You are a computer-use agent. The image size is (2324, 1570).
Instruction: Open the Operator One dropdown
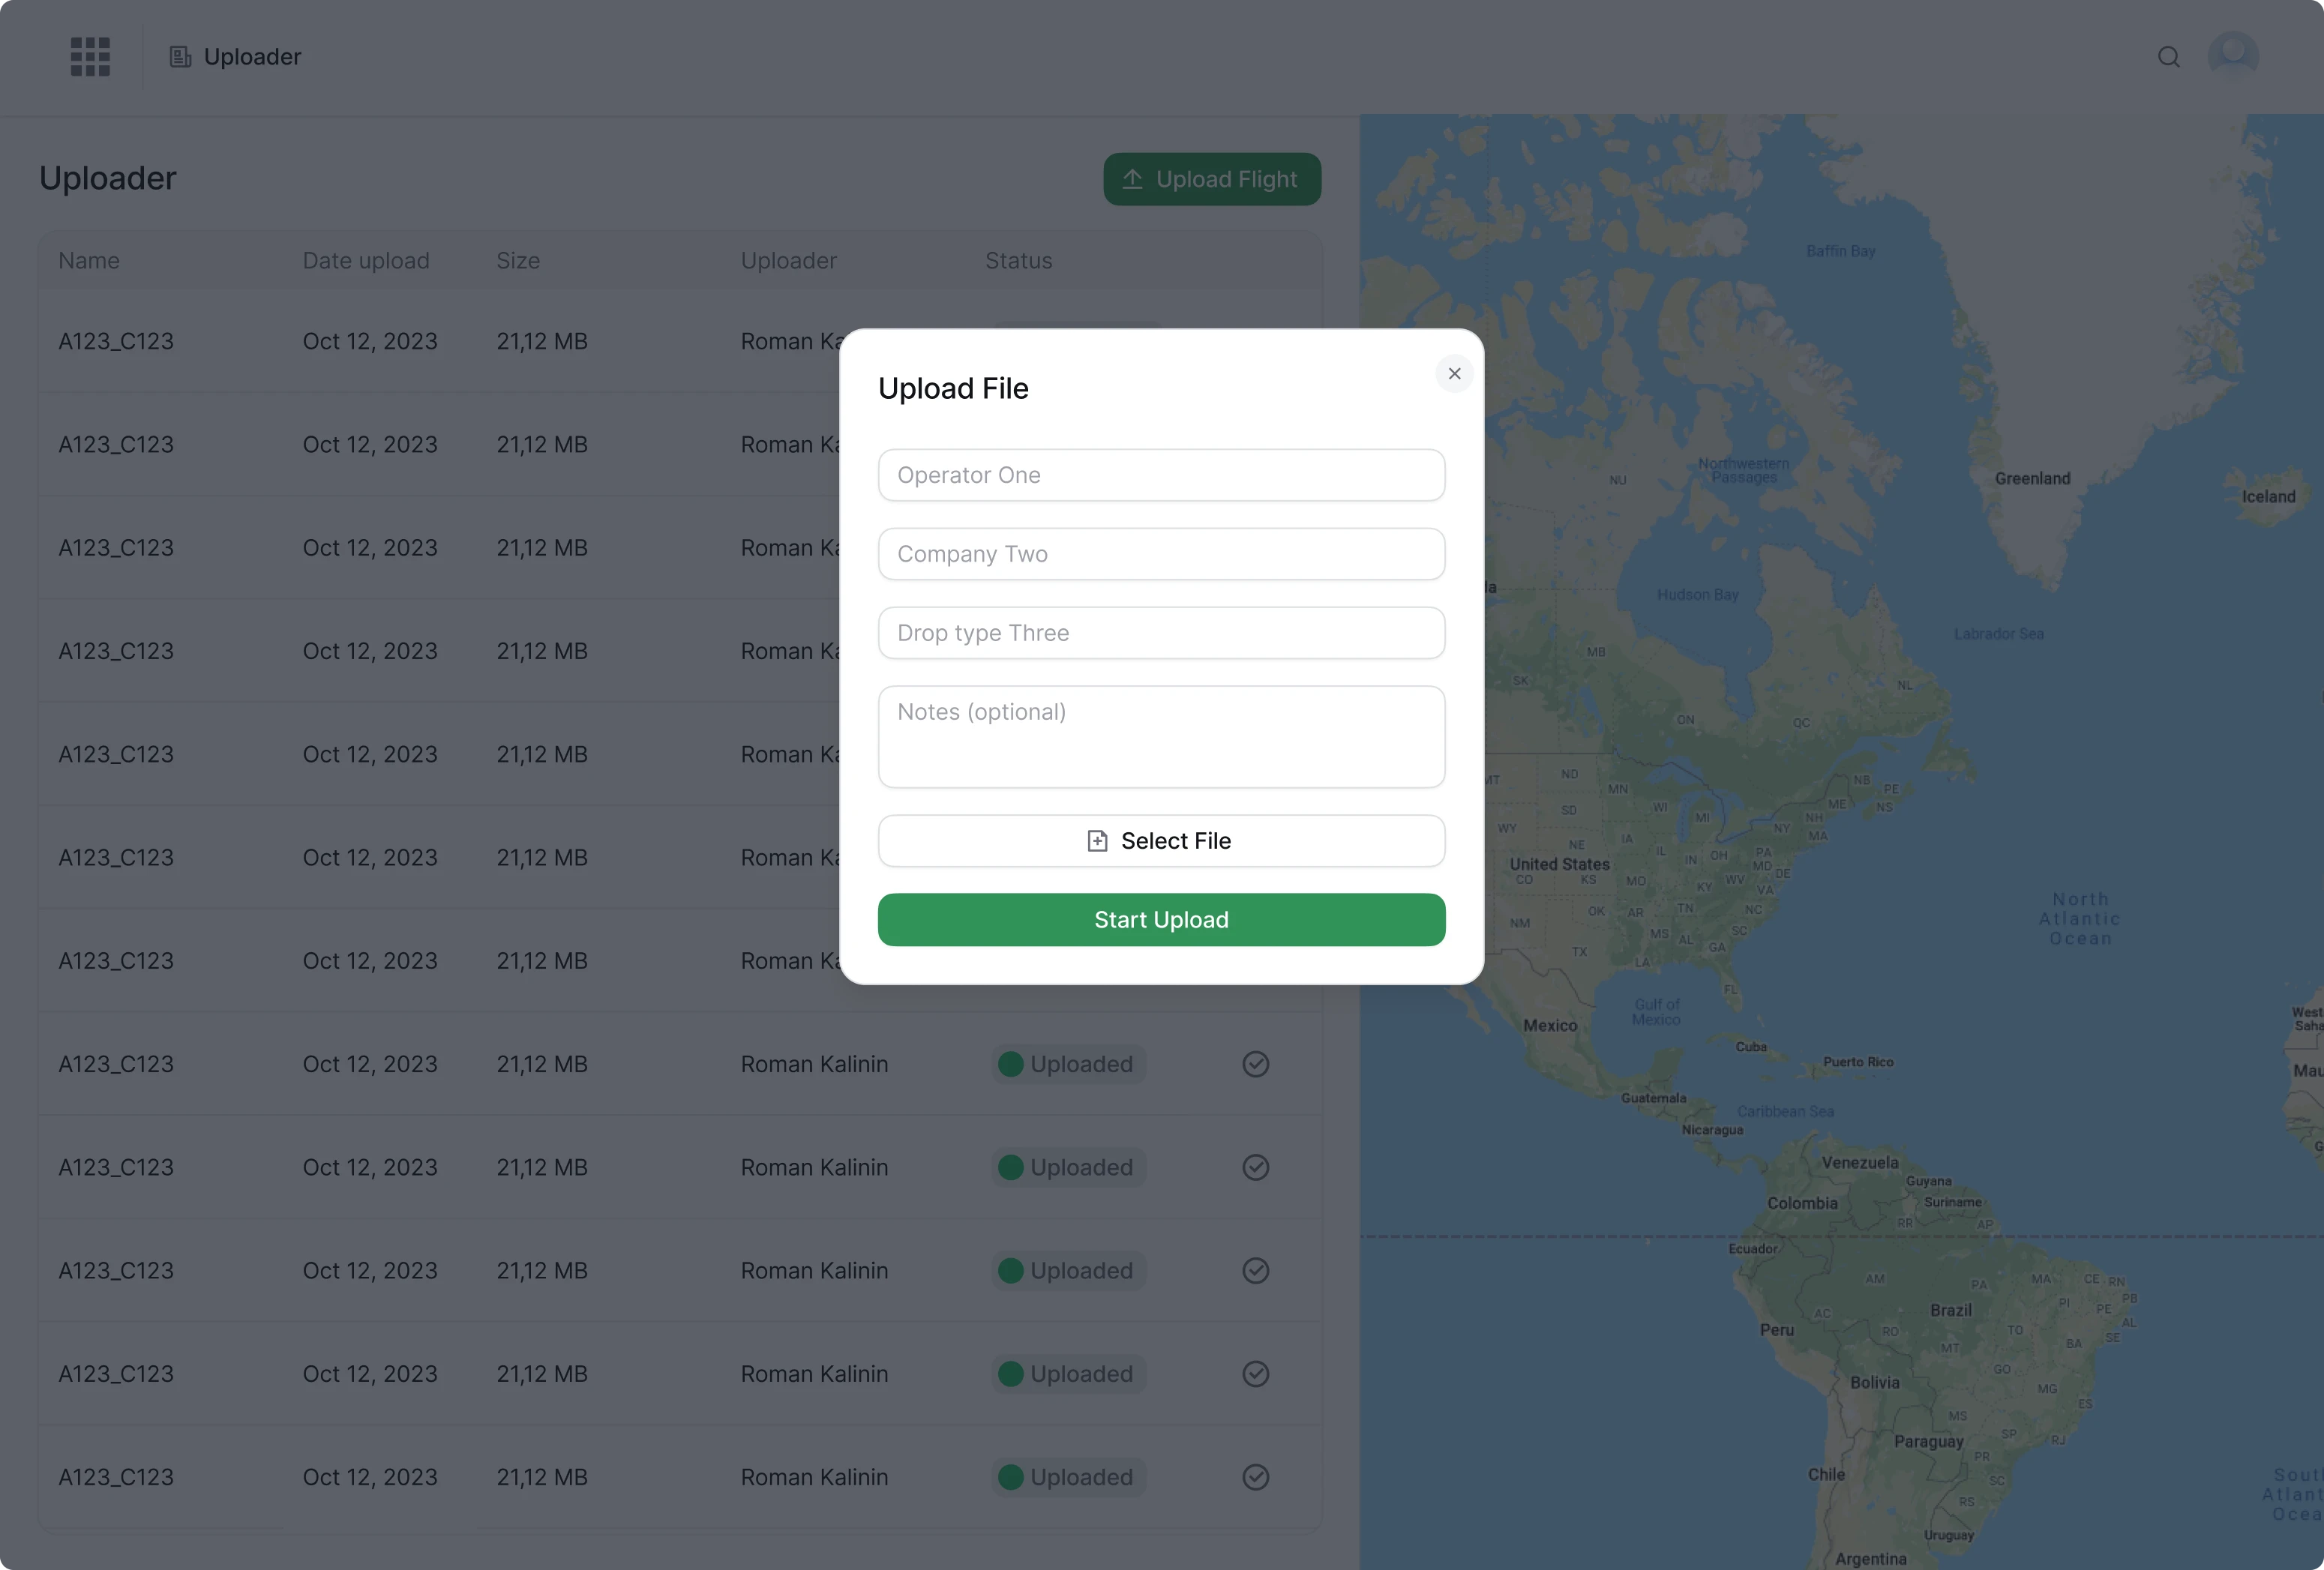[x=1160, y=475]
